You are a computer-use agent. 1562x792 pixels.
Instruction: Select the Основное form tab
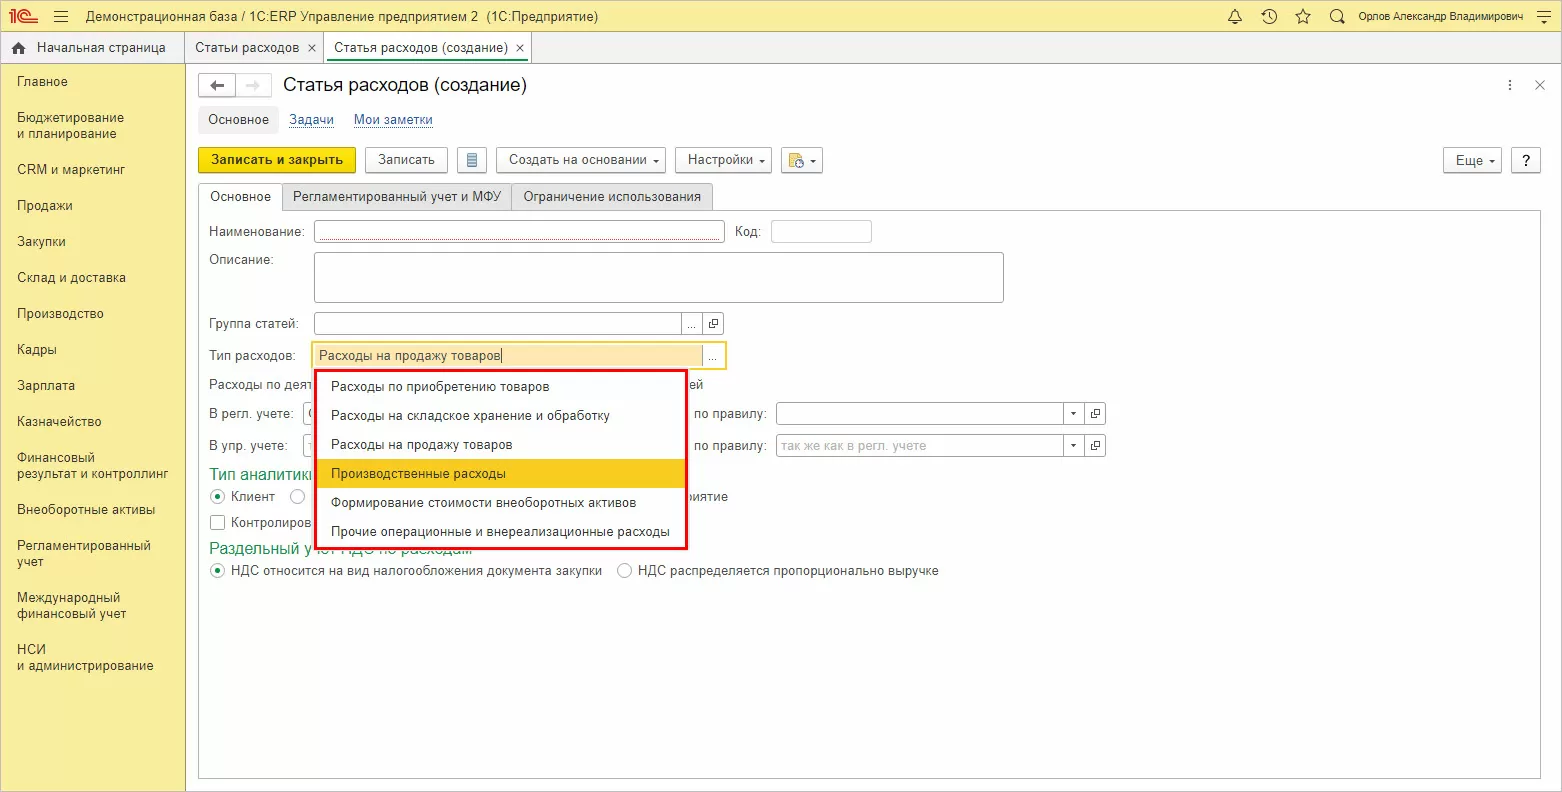coord(240,197)
